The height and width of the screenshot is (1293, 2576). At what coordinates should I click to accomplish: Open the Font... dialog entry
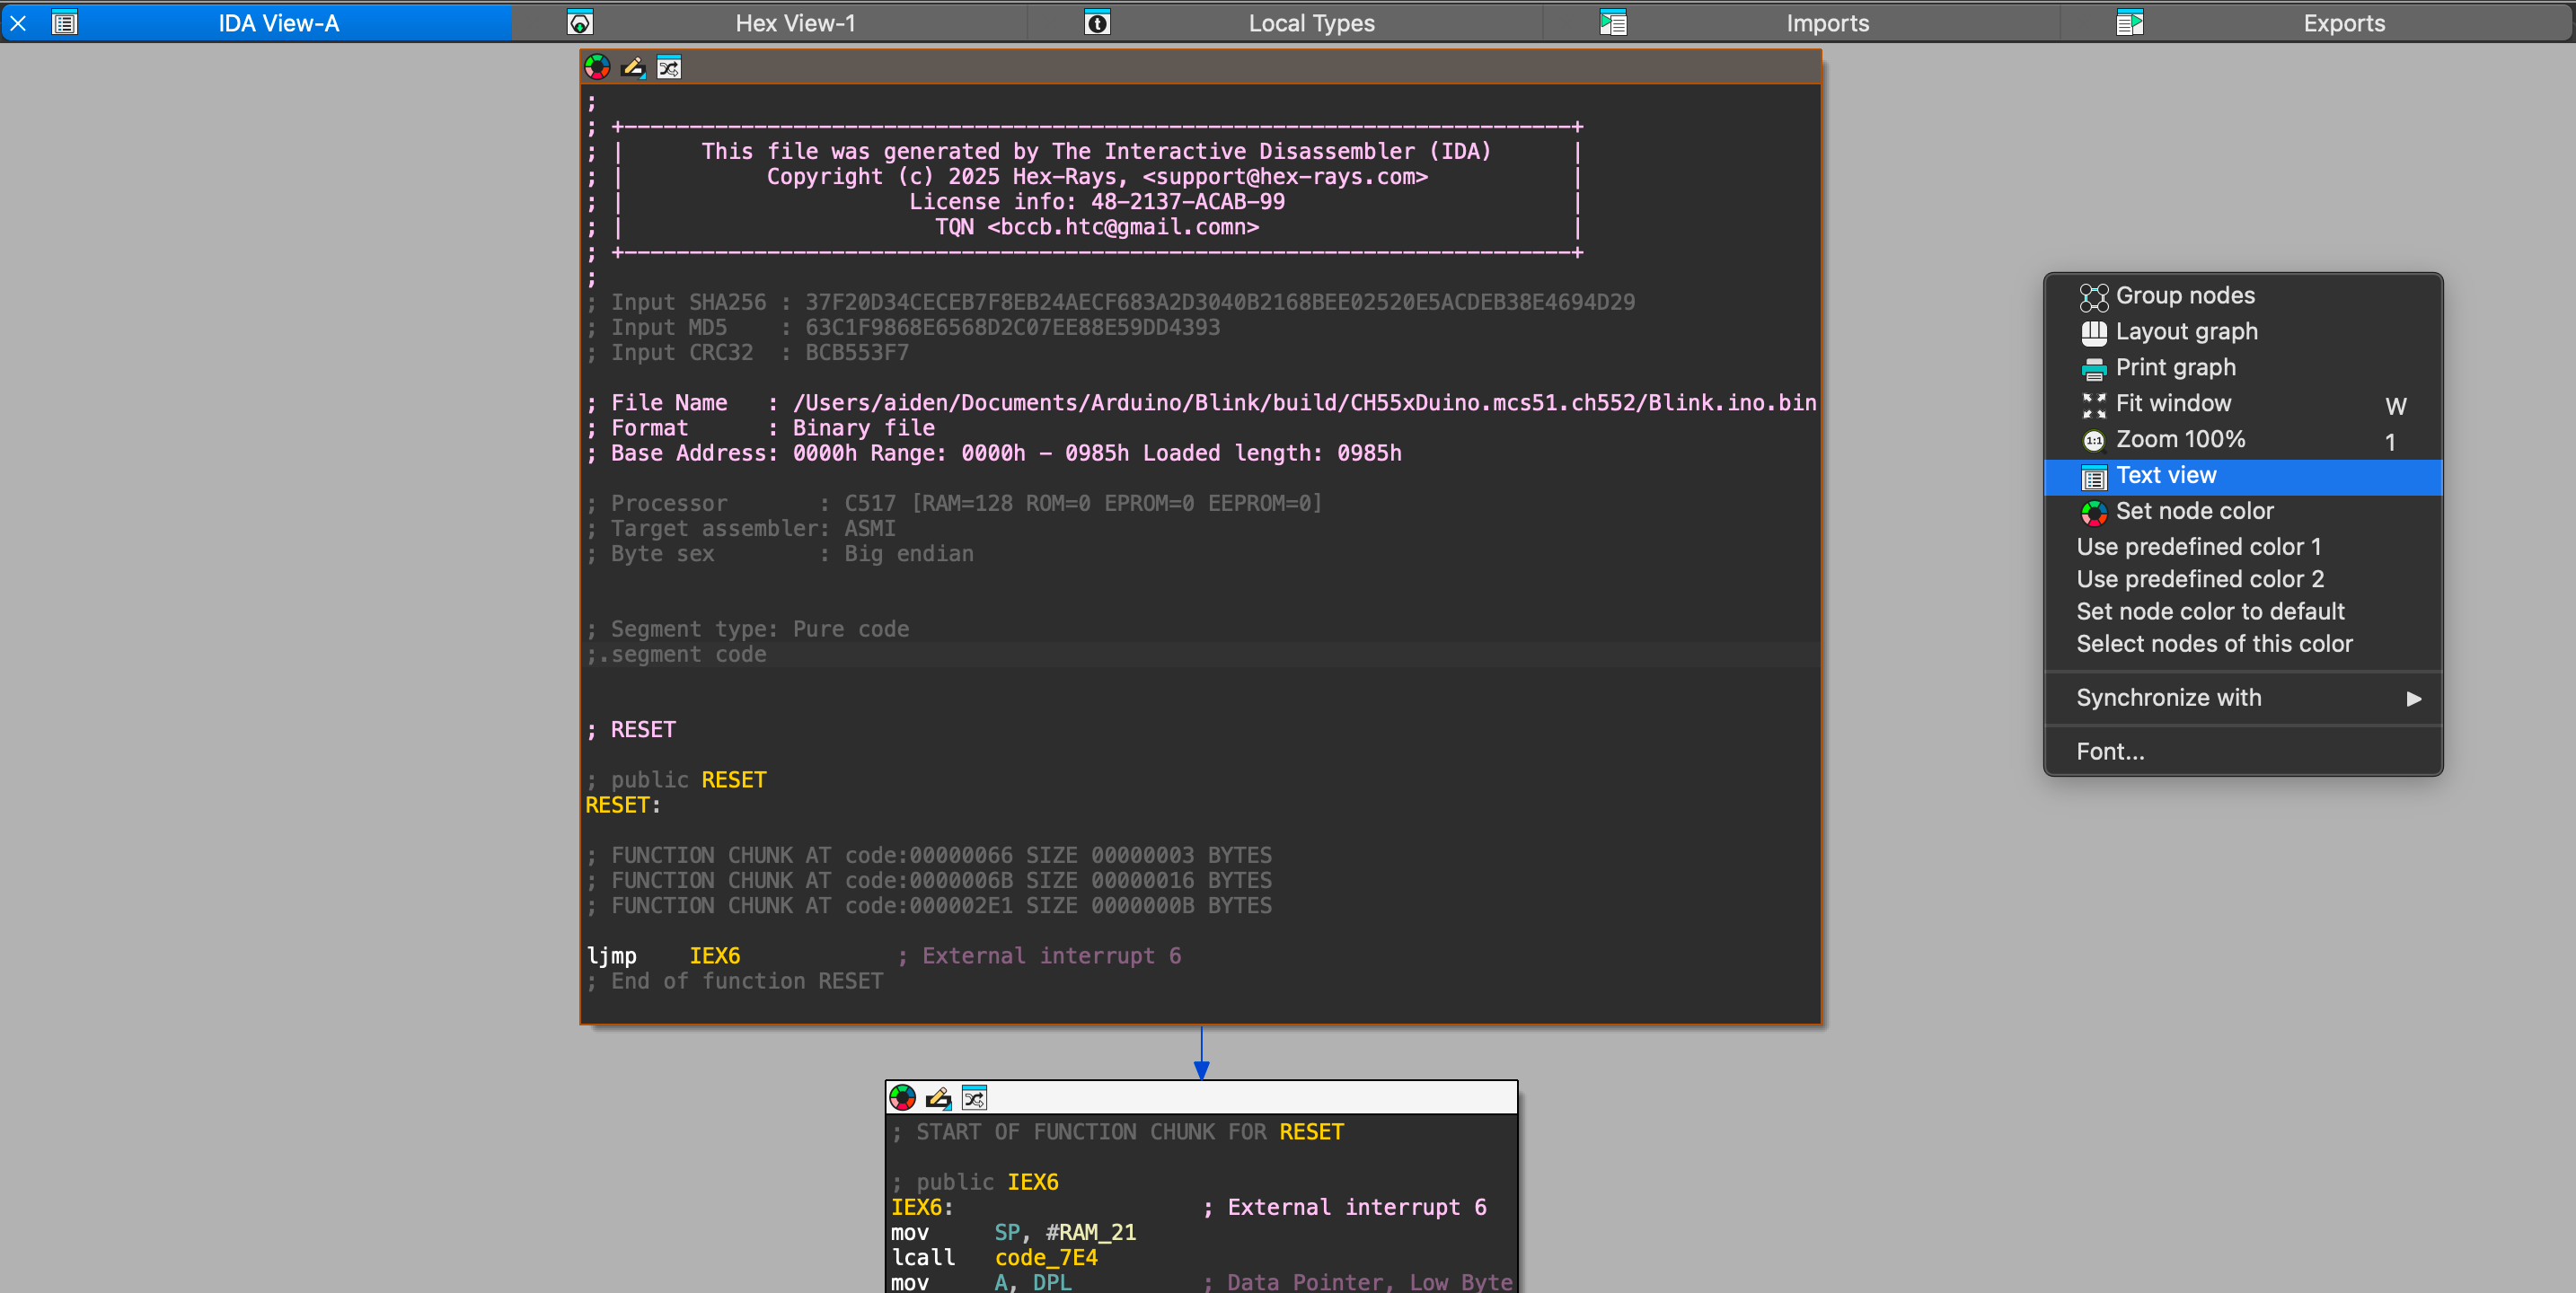[2110, 752]
